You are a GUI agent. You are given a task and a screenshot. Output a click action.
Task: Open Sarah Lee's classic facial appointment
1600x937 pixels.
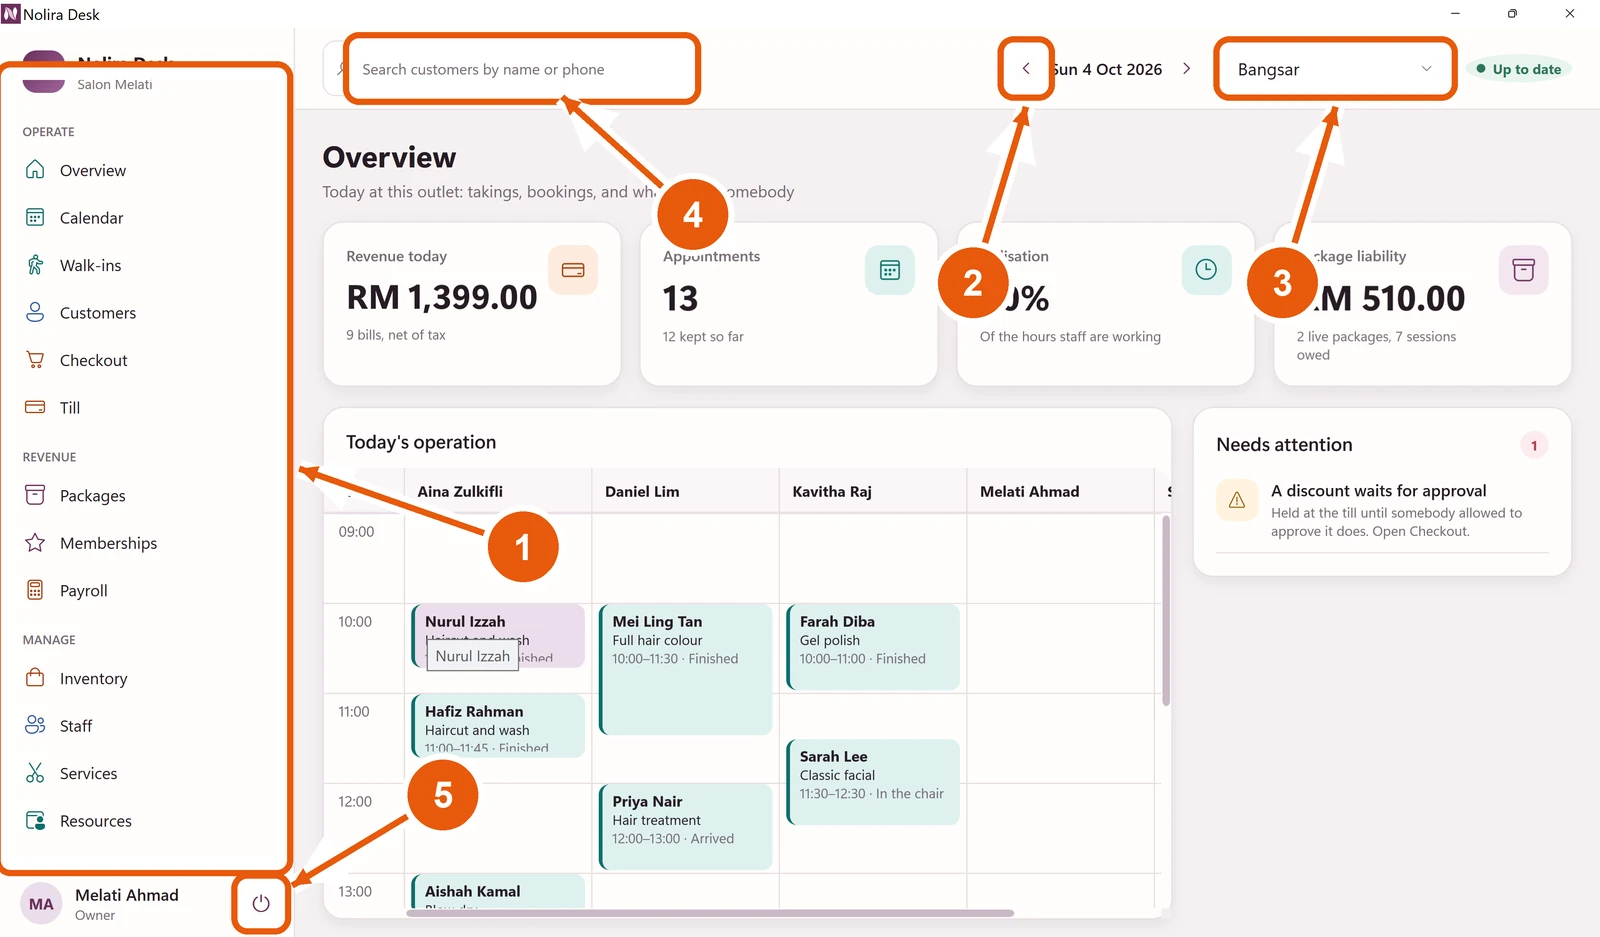coord(873,782)
